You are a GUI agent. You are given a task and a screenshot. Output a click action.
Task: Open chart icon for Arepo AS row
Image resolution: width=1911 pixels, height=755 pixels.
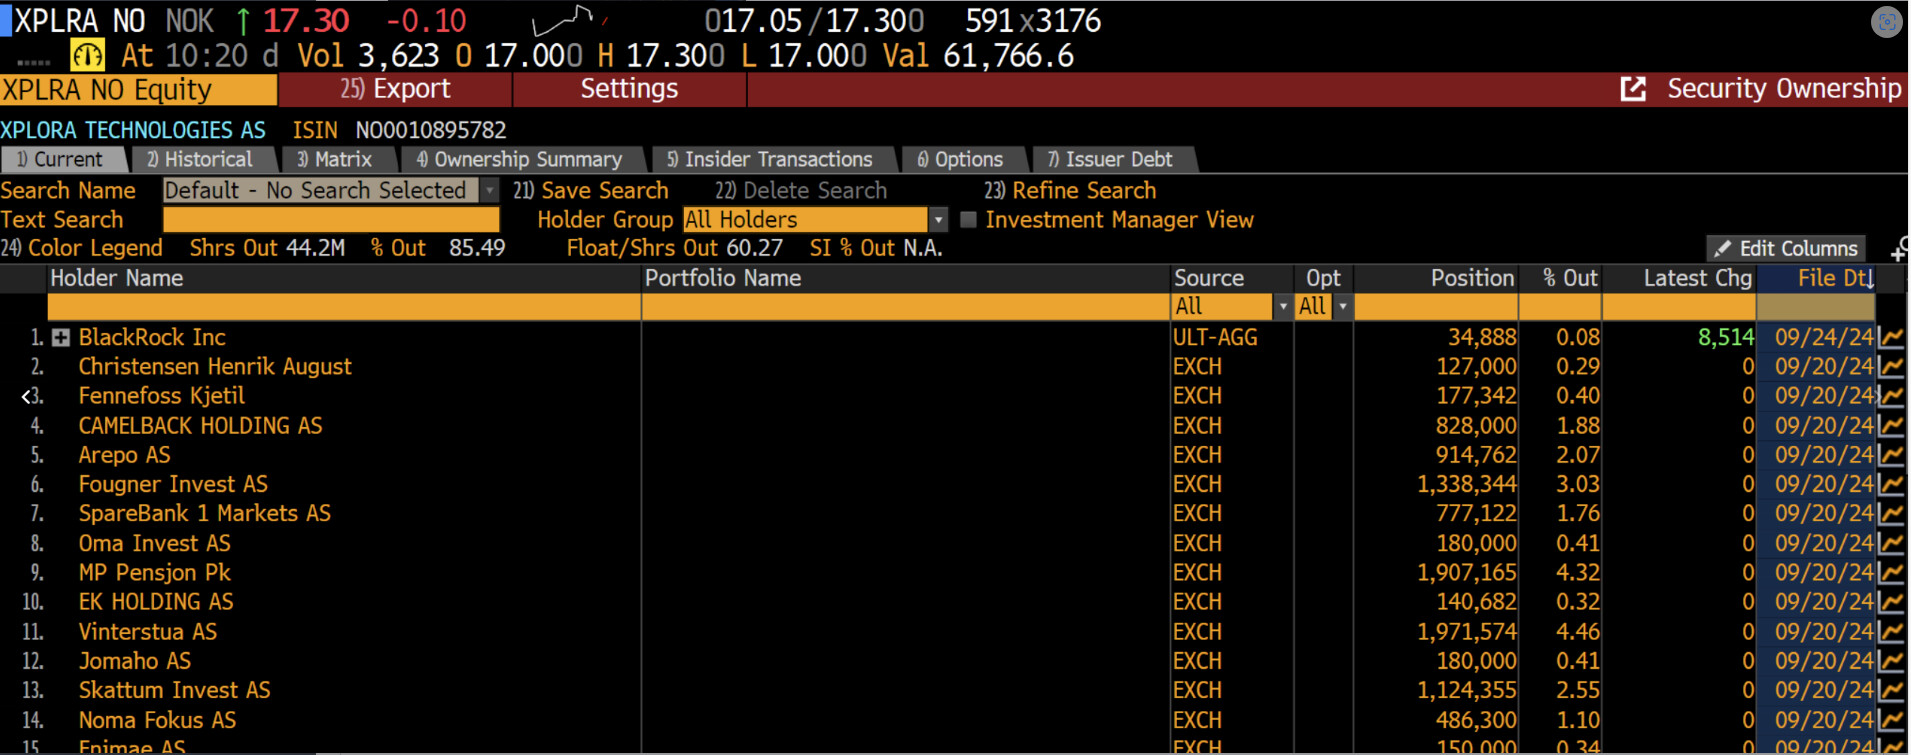(1890, 455)
